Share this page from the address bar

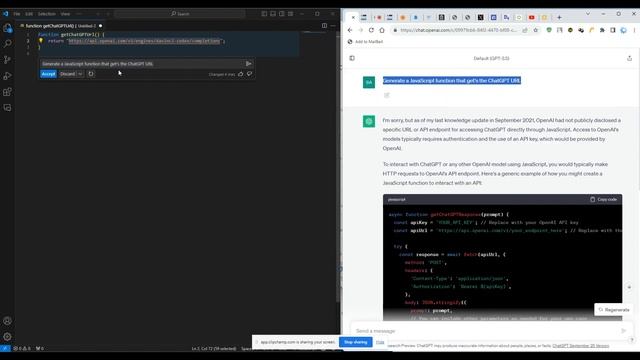tap(525, 30)
